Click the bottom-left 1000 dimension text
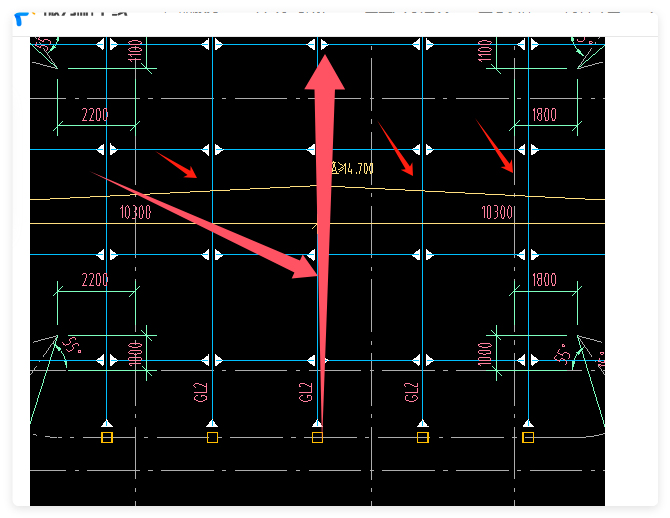670x518 pixels. tap(135, 354)
